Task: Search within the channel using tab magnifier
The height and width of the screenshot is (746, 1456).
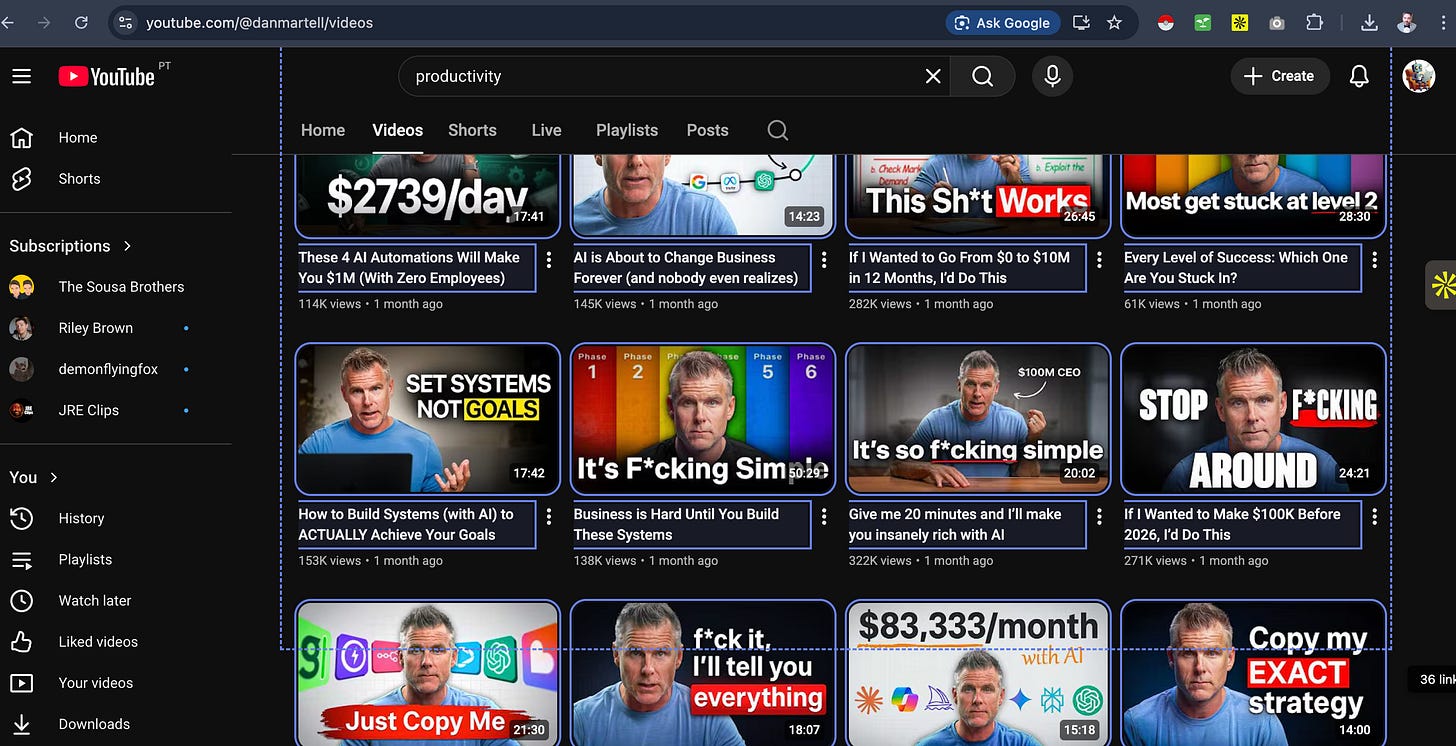Action: (778, 130)
